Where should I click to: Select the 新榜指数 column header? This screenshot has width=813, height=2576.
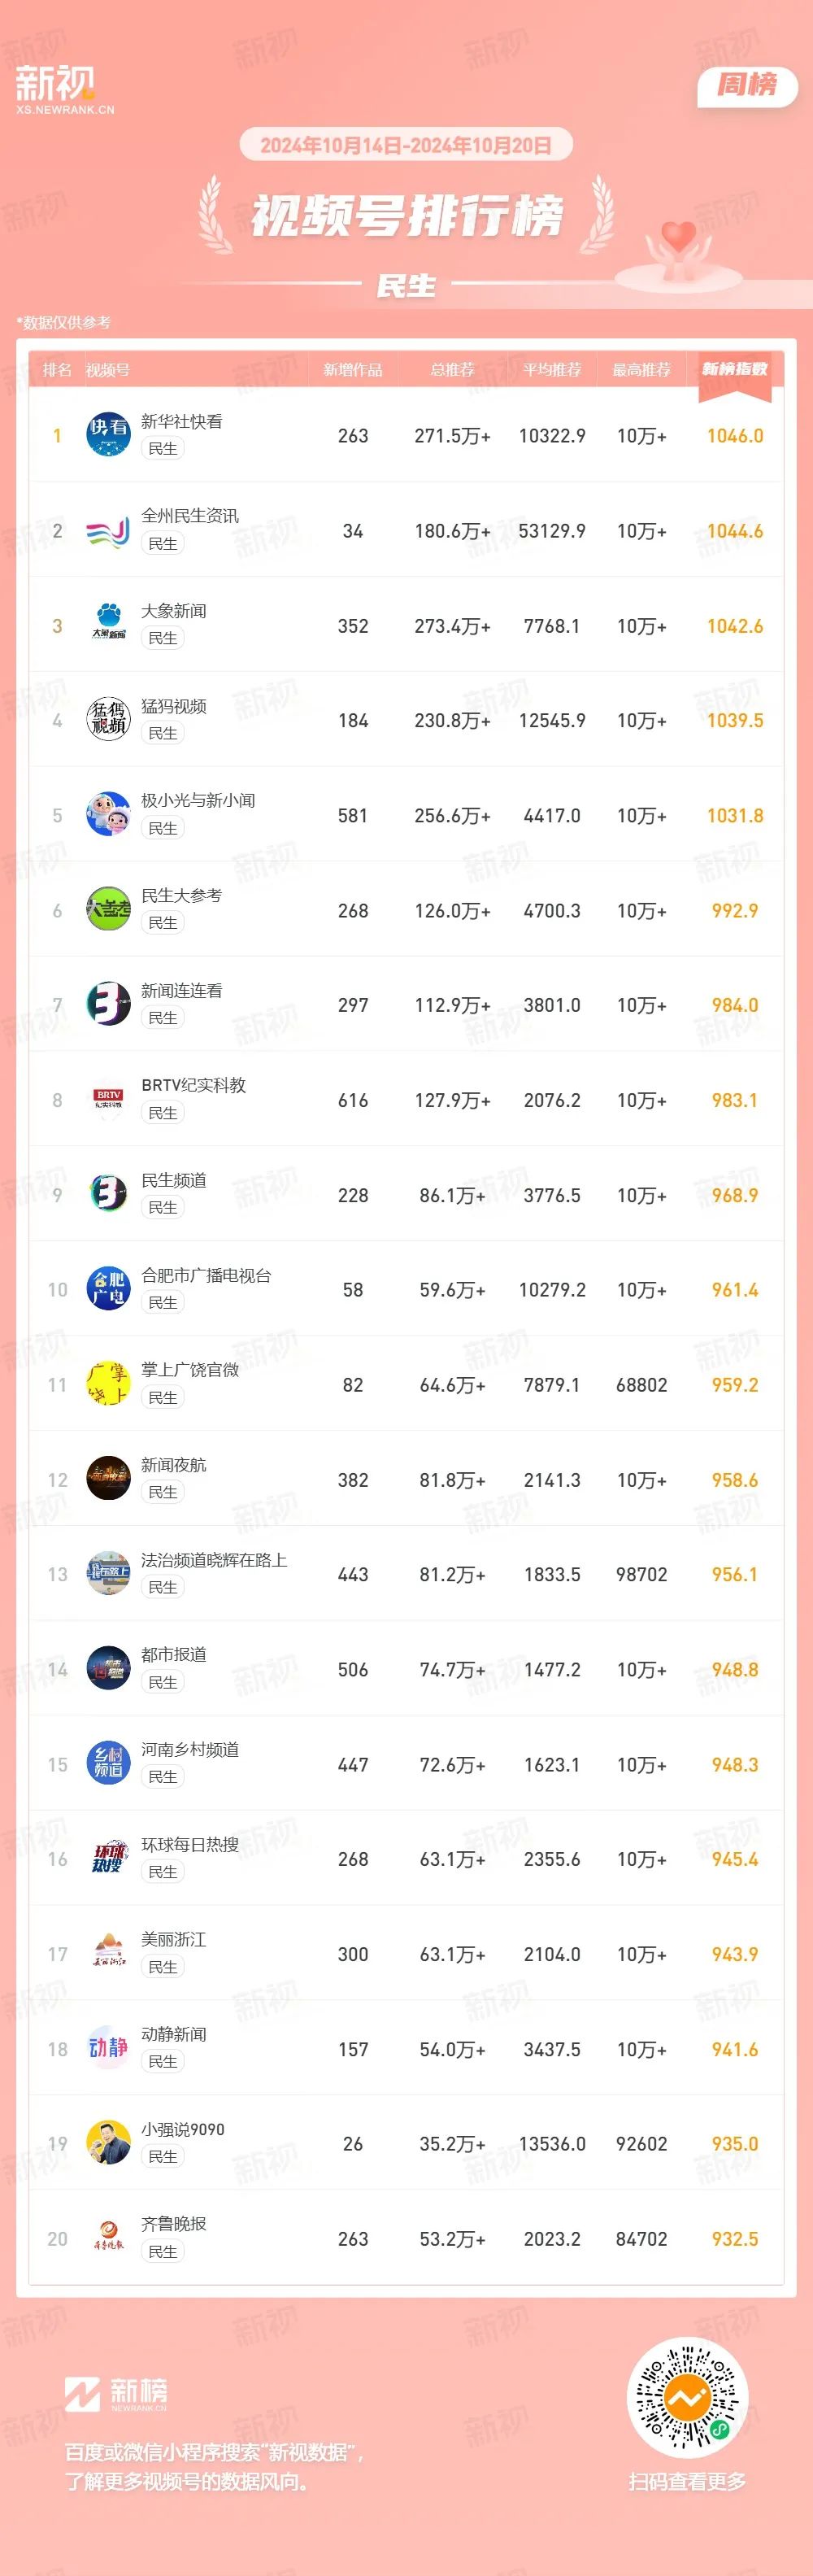(735, 369)
